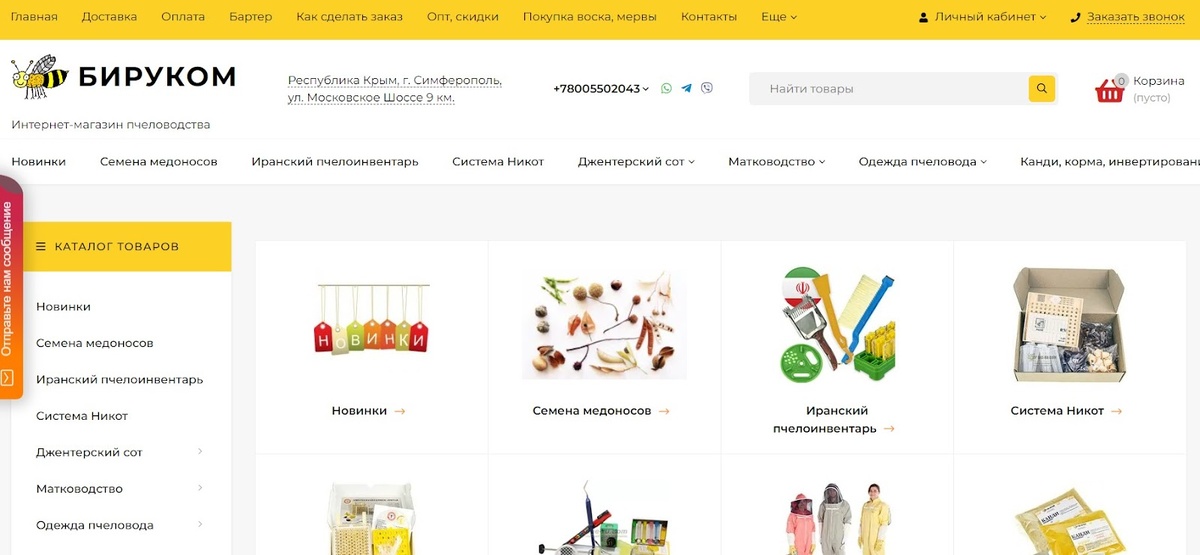This screenshot has height=555, width=1200.
Task: Open the Telegram messenger icon
Action: 687,88
